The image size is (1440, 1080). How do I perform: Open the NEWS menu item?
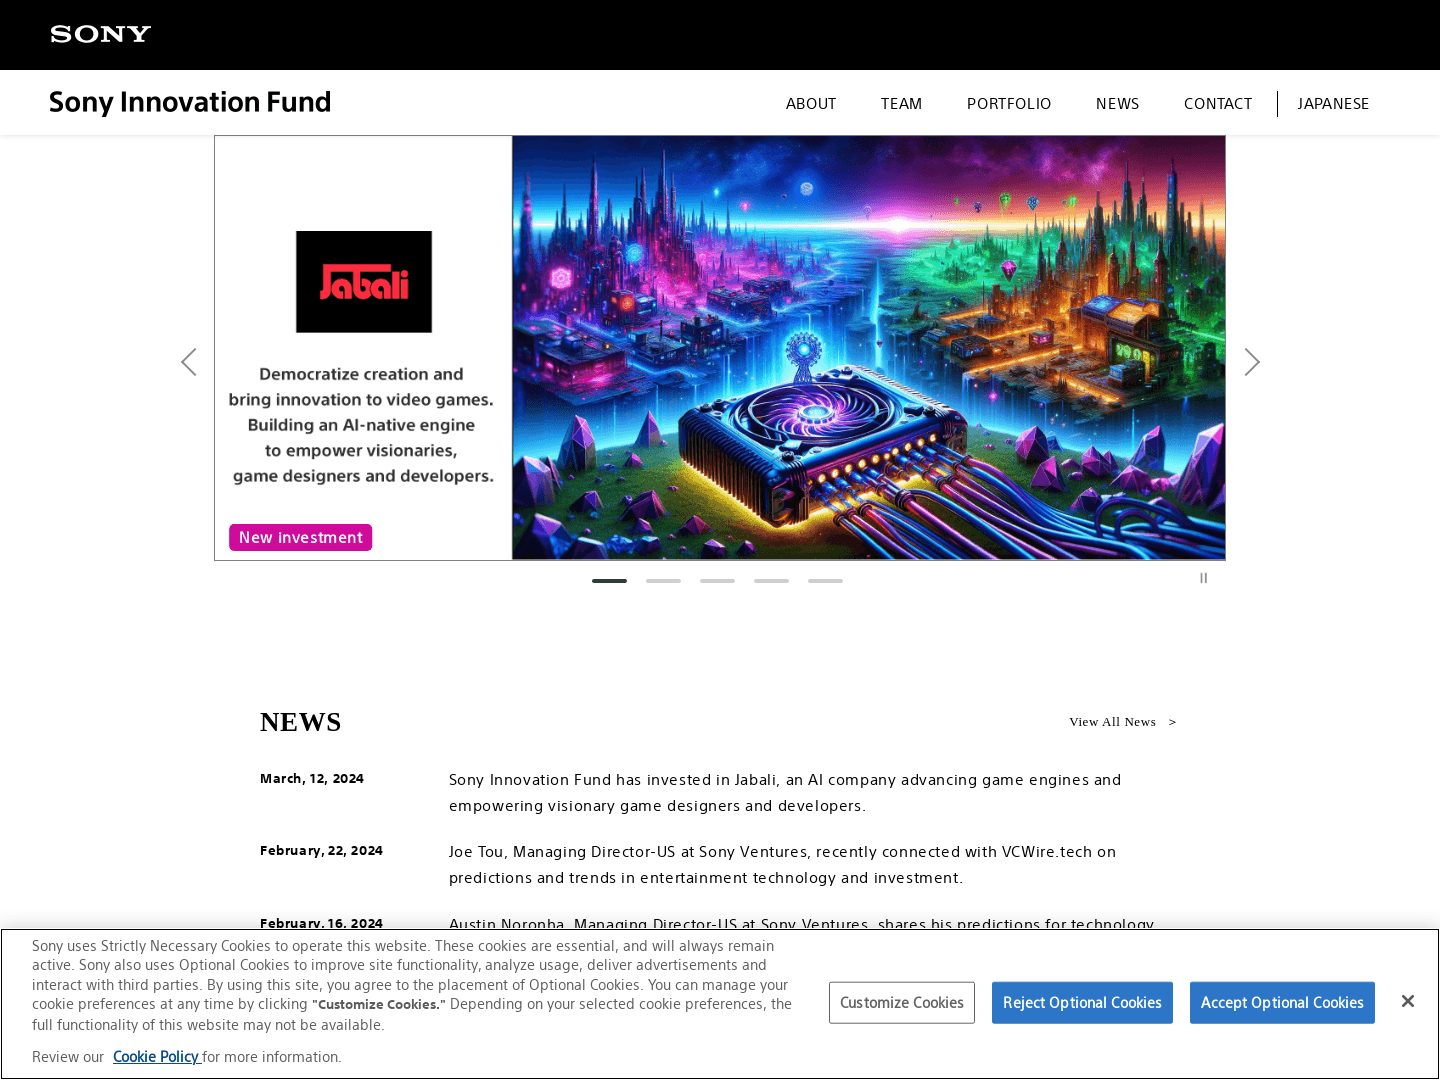click(x=1117, y=103)
